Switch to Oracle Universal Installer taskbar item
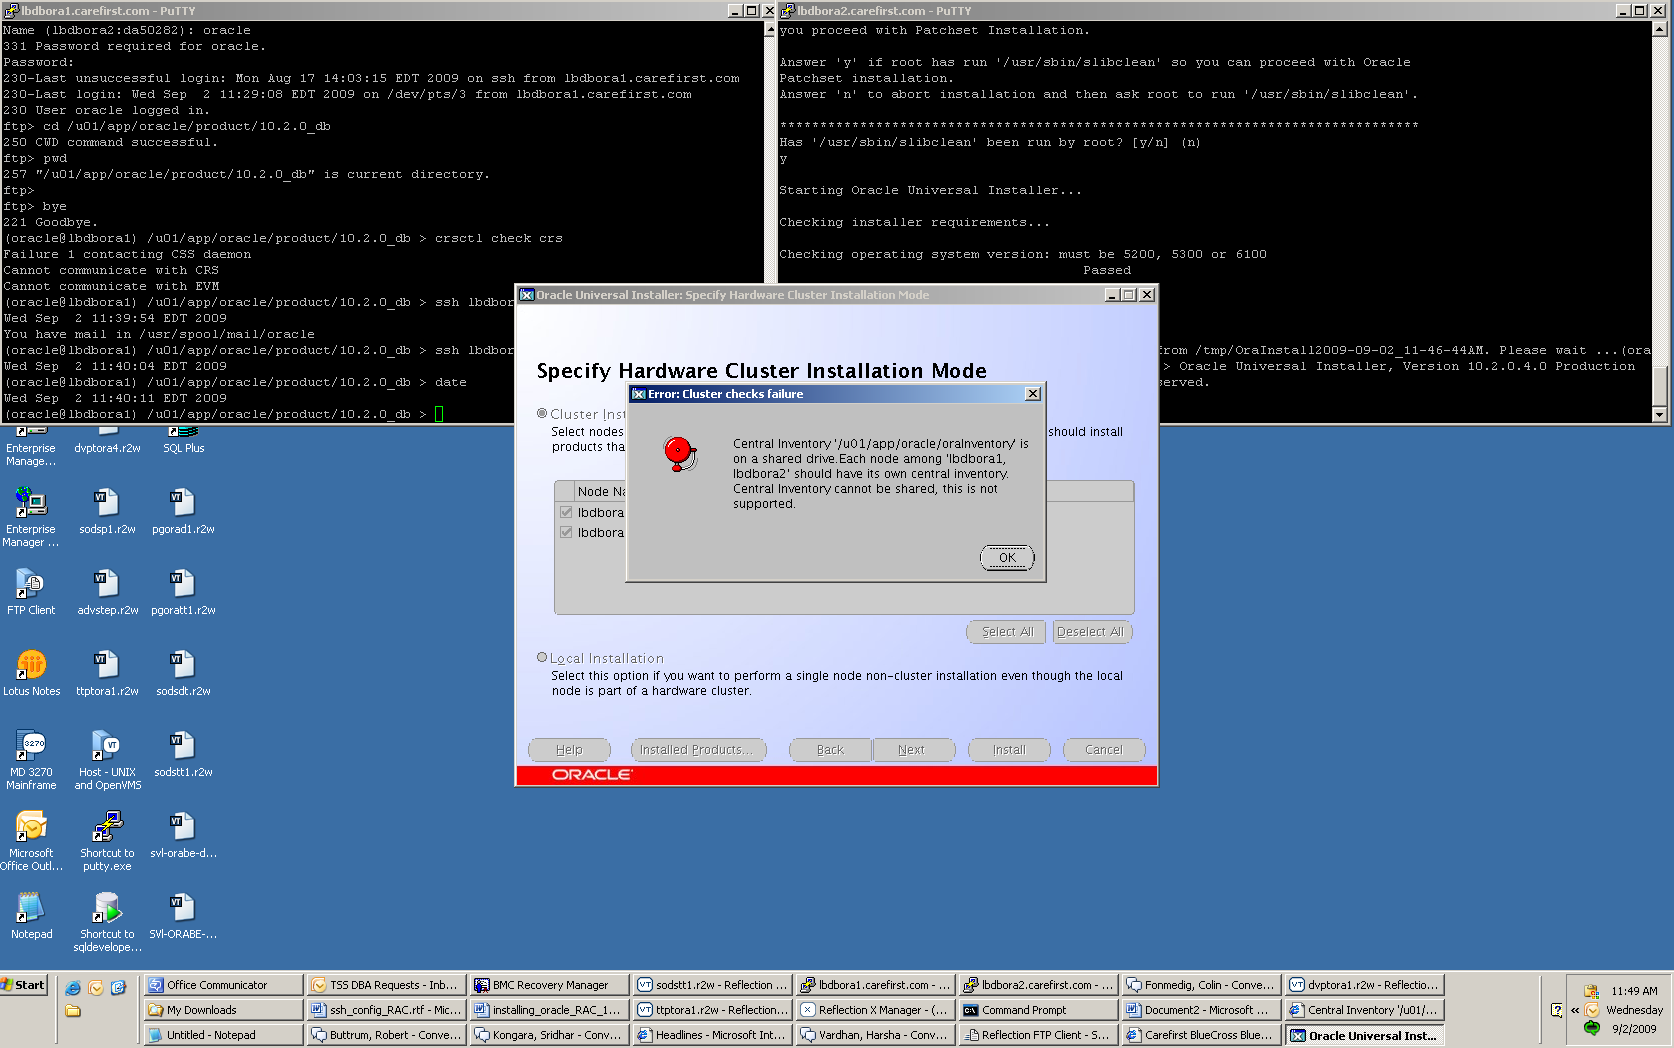 coord(1364,1035)
